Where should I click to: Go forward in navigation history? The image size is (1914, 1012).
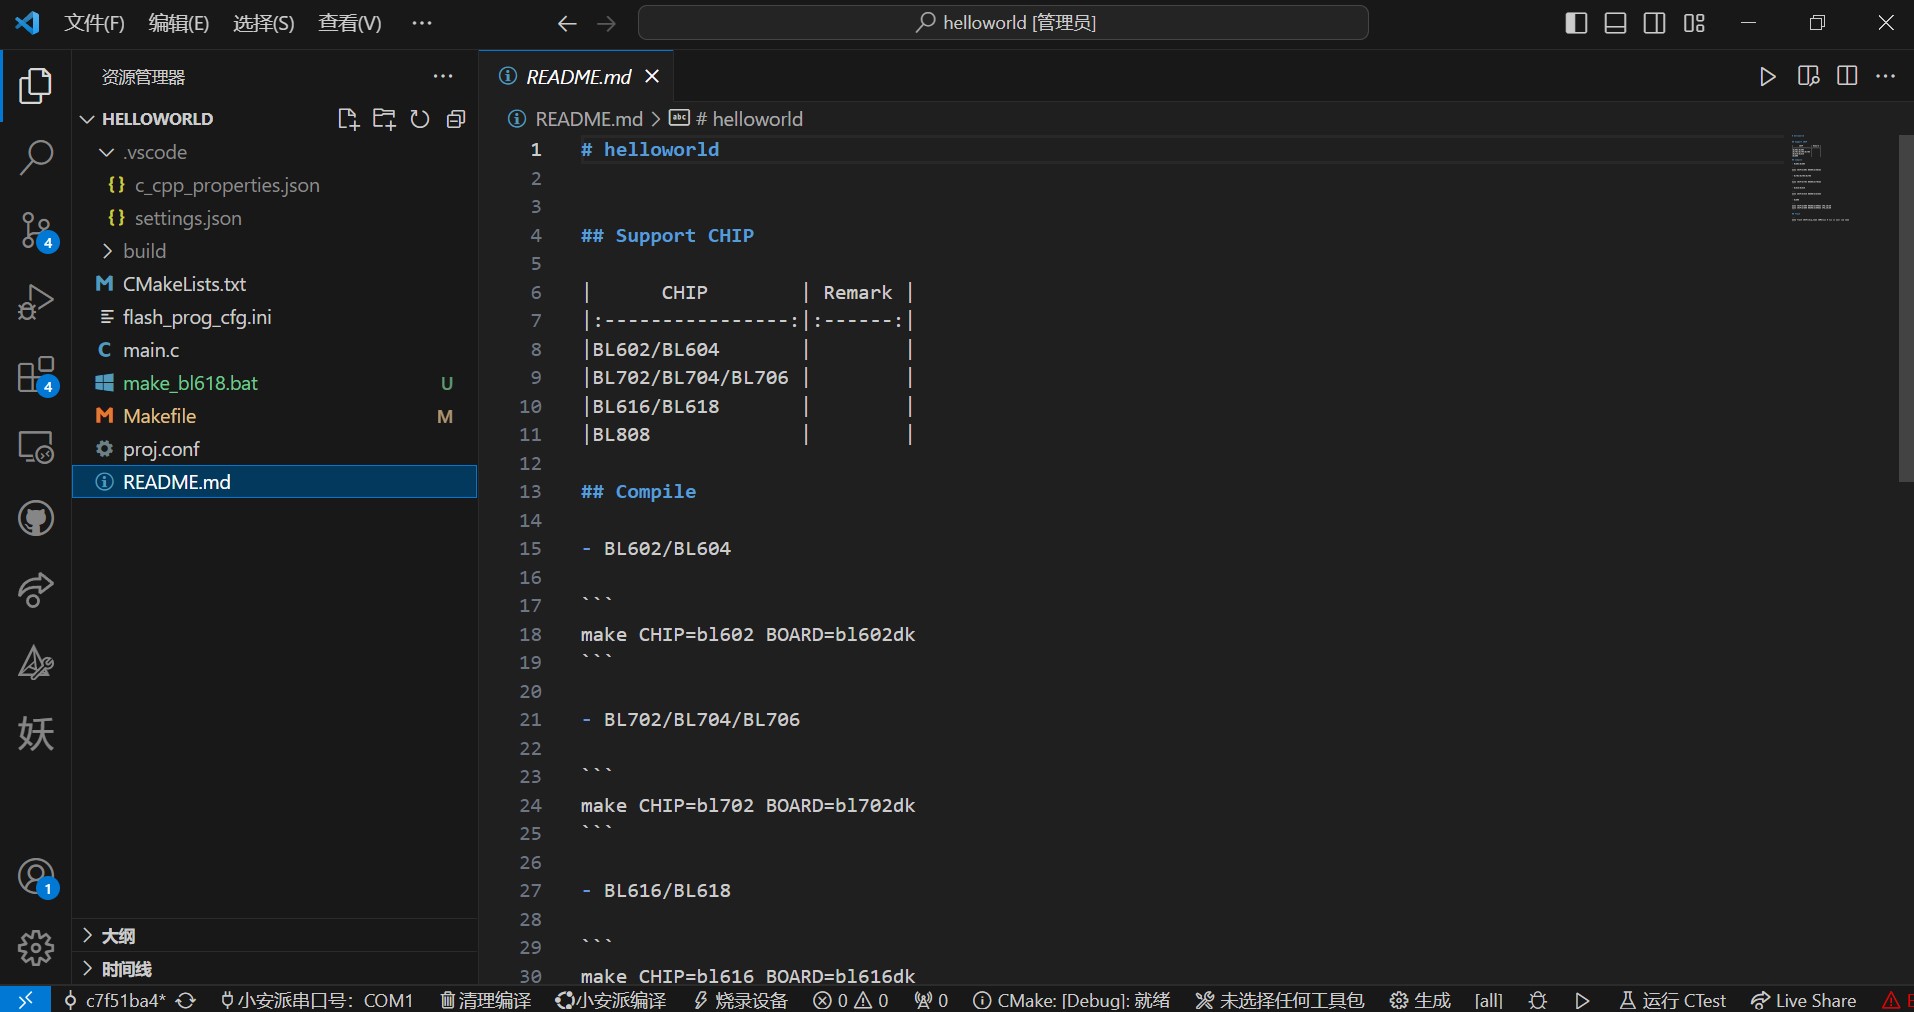pos(607,23)
